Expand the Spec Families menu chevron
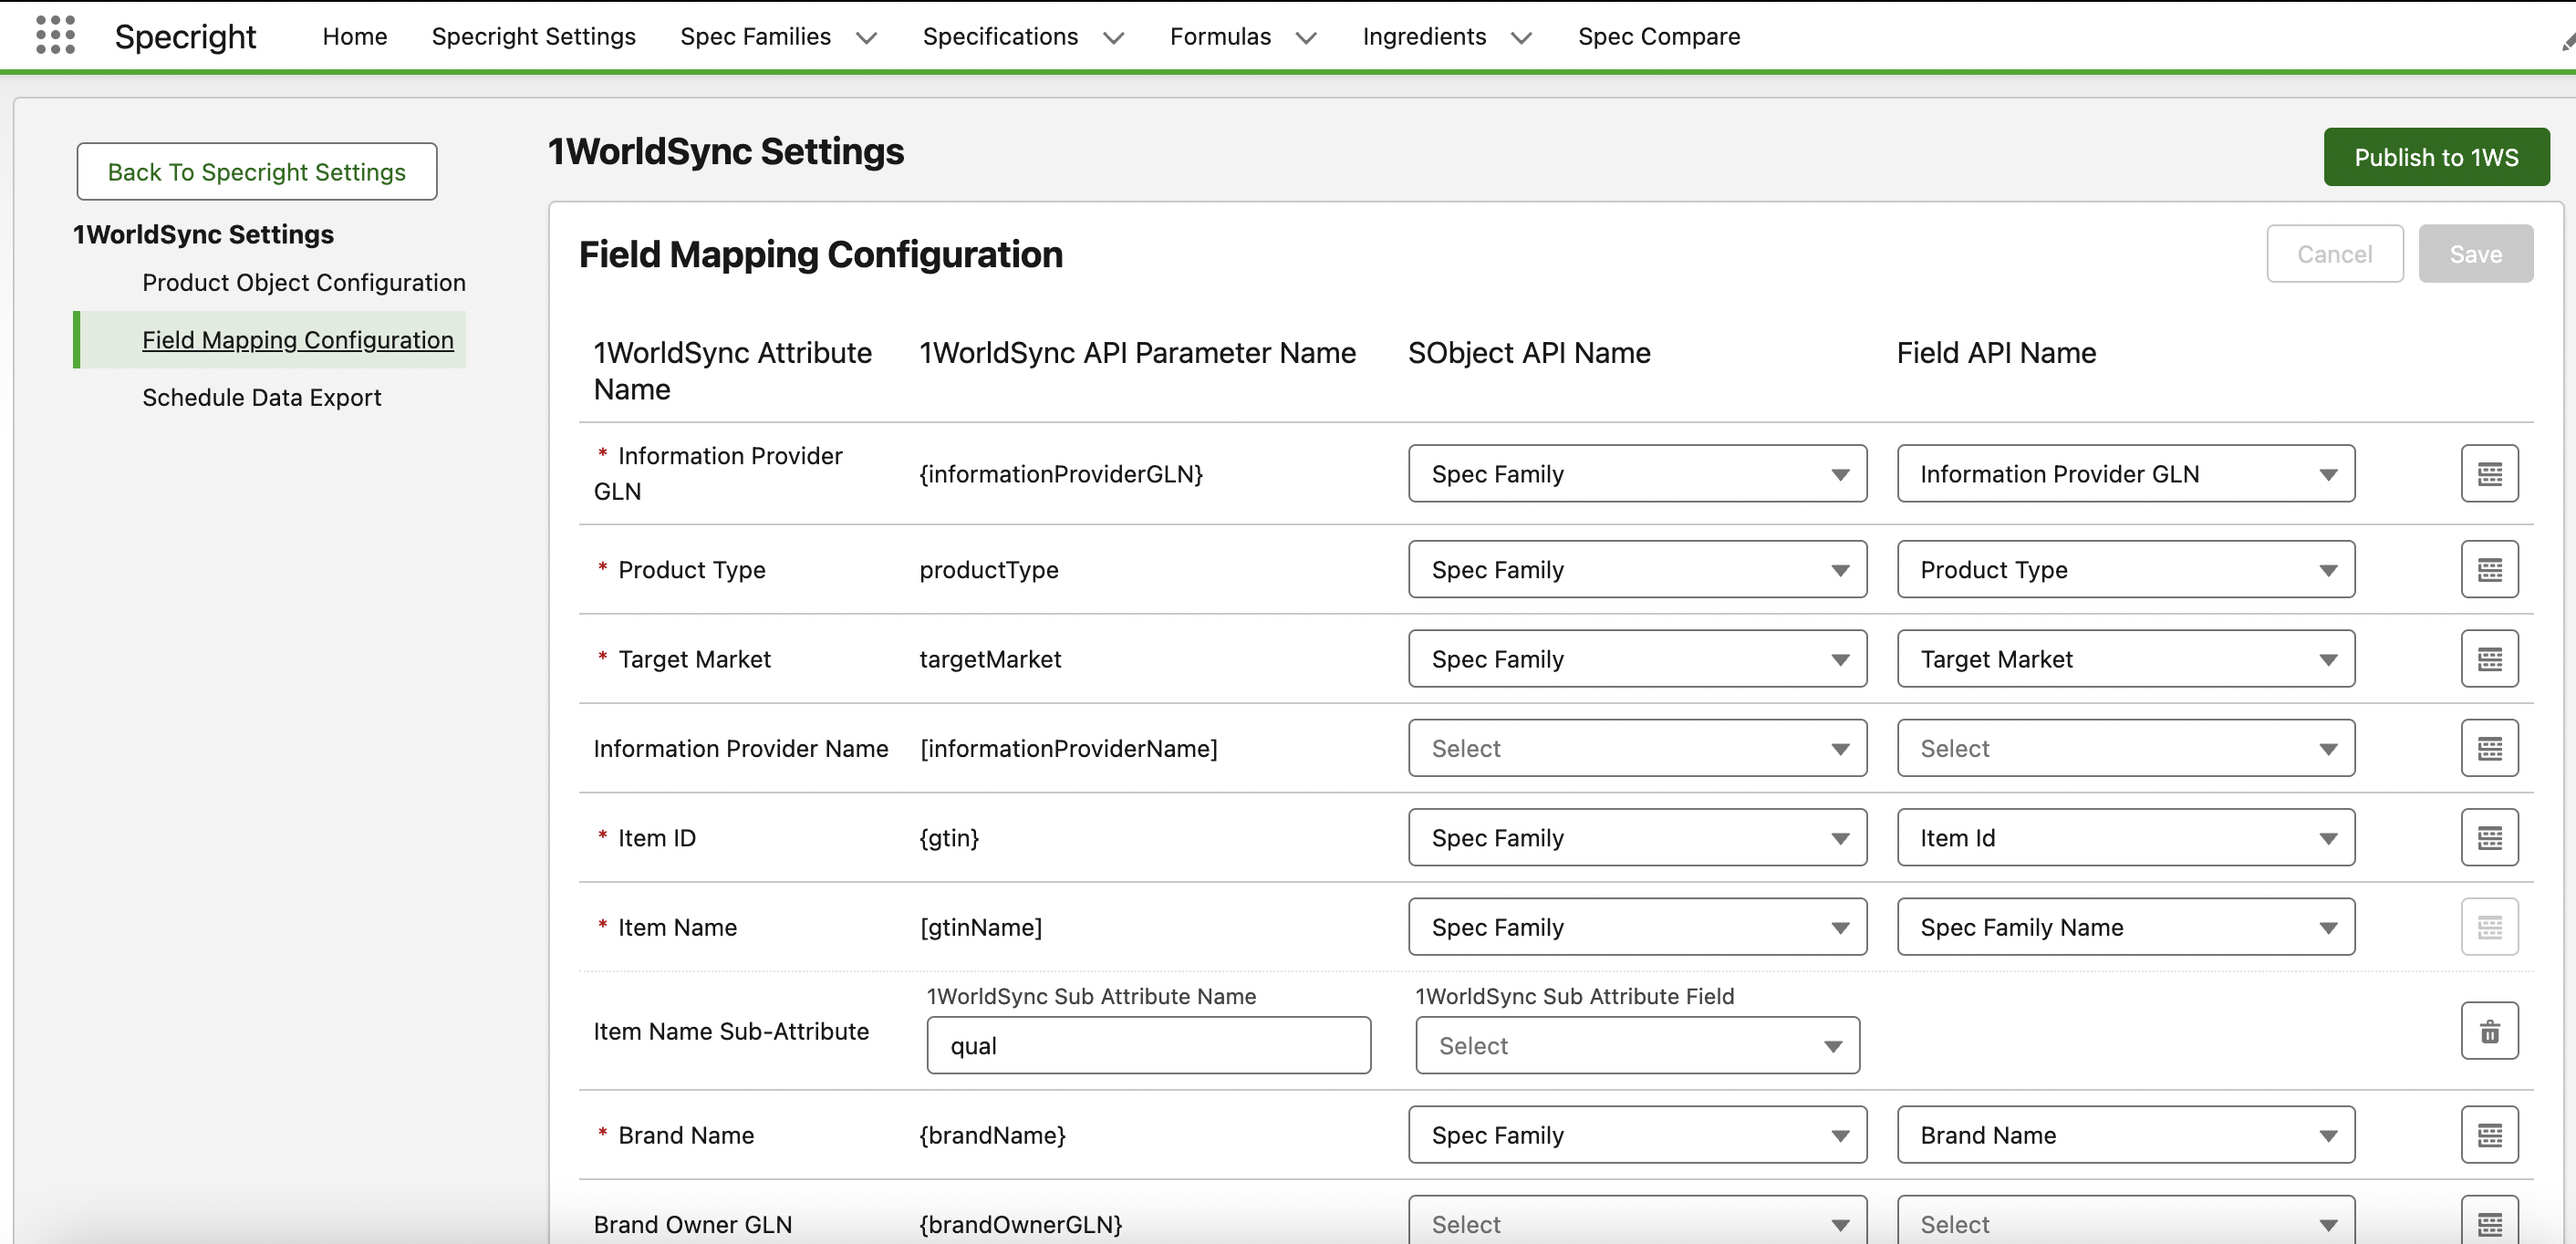 [866, 38]
